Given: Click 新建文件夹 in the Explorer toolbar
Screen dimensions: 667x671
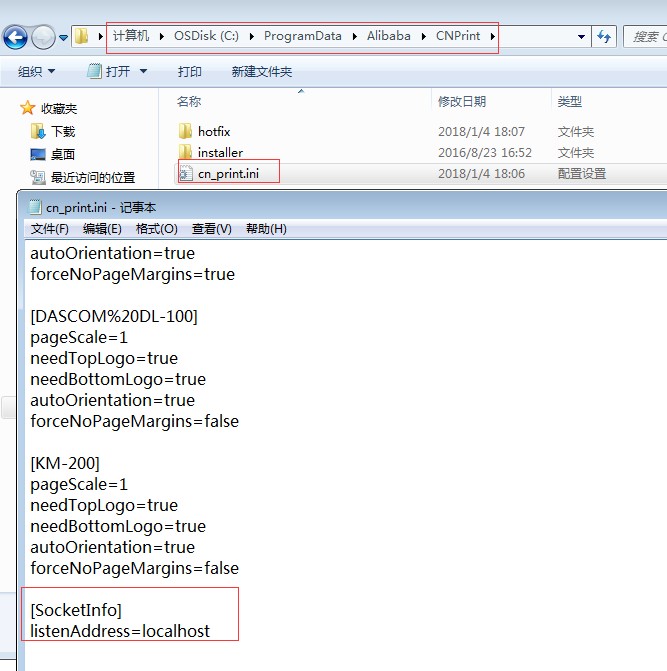Looking at the screenshot, I should coord(261,71).
